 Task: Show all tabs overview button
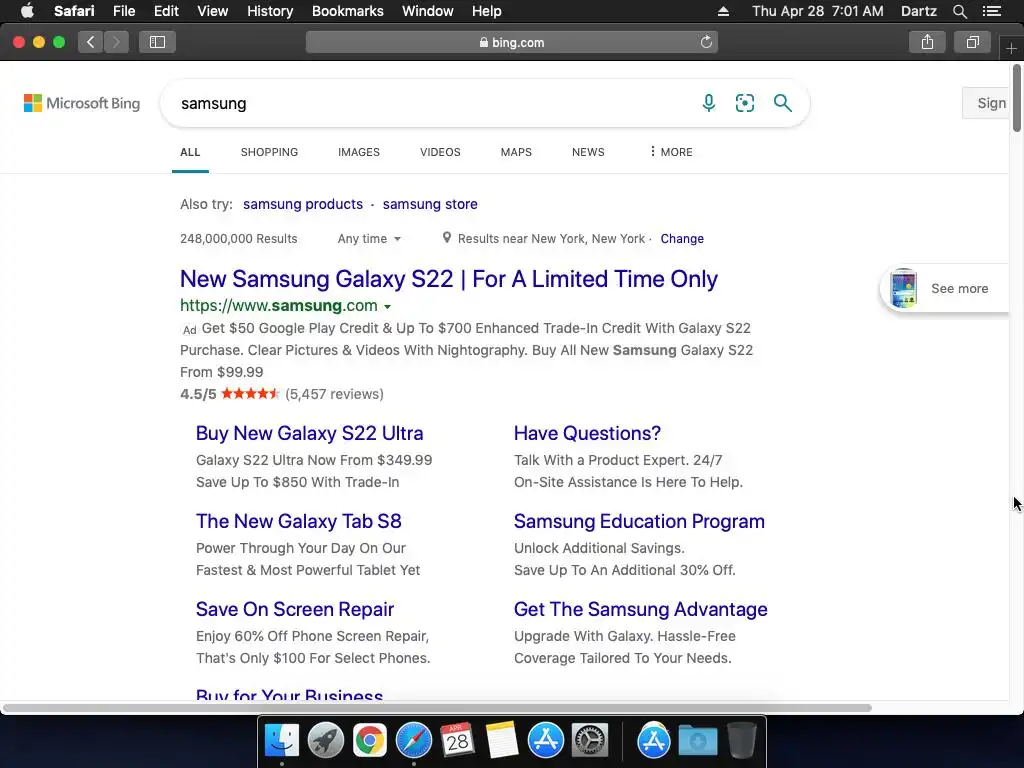(972, 42)
